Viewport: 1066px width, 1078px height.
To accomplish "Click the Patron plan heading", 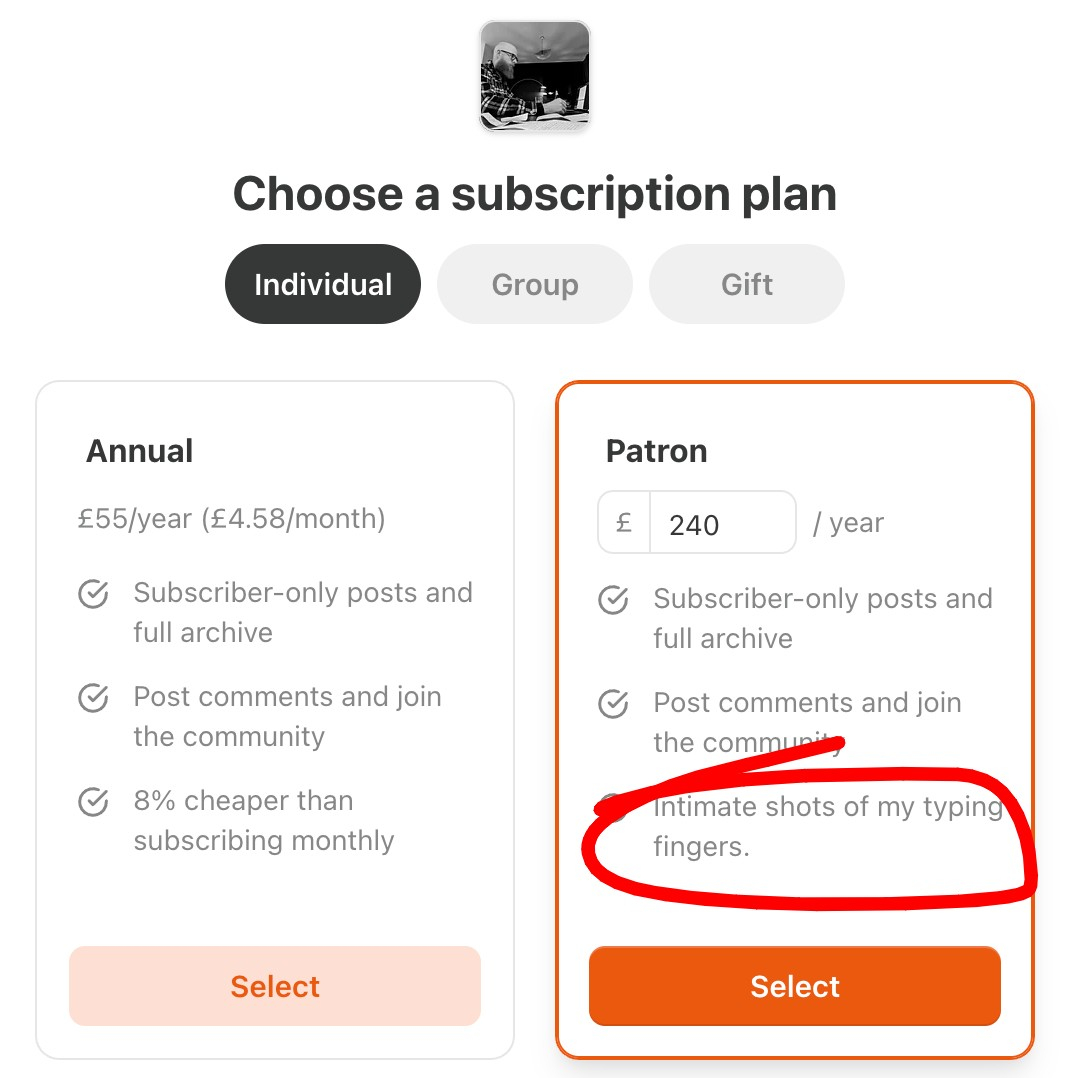I will click(656, 451).
